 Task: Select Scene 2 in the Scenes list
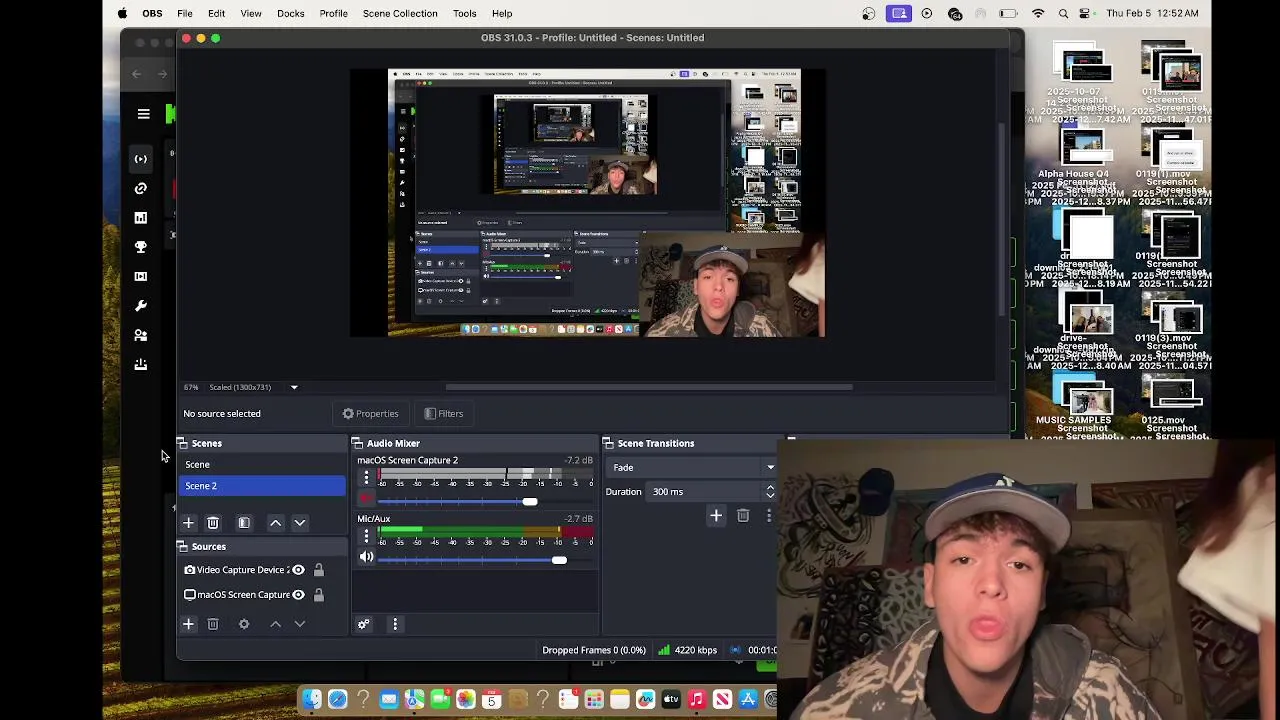[262, 485]
